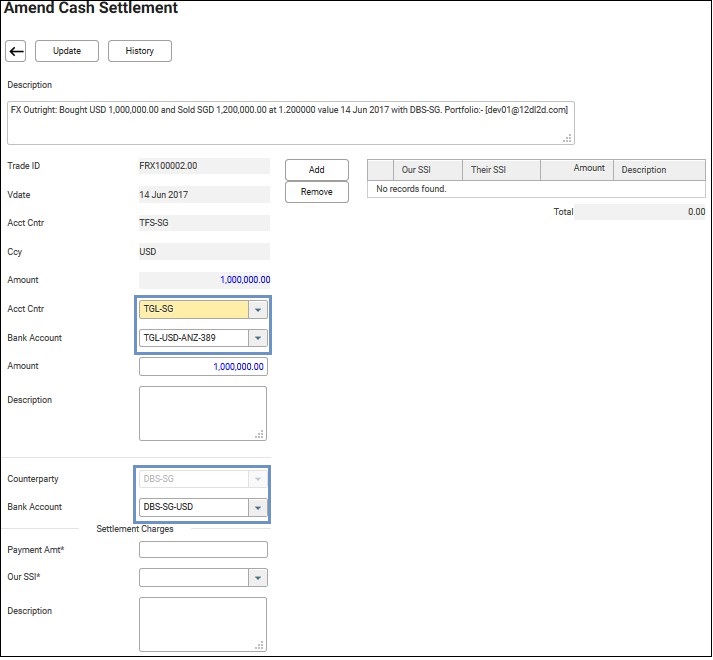Click the Description column header in table
Screen dimensions: 713x660
click(658, 170)
